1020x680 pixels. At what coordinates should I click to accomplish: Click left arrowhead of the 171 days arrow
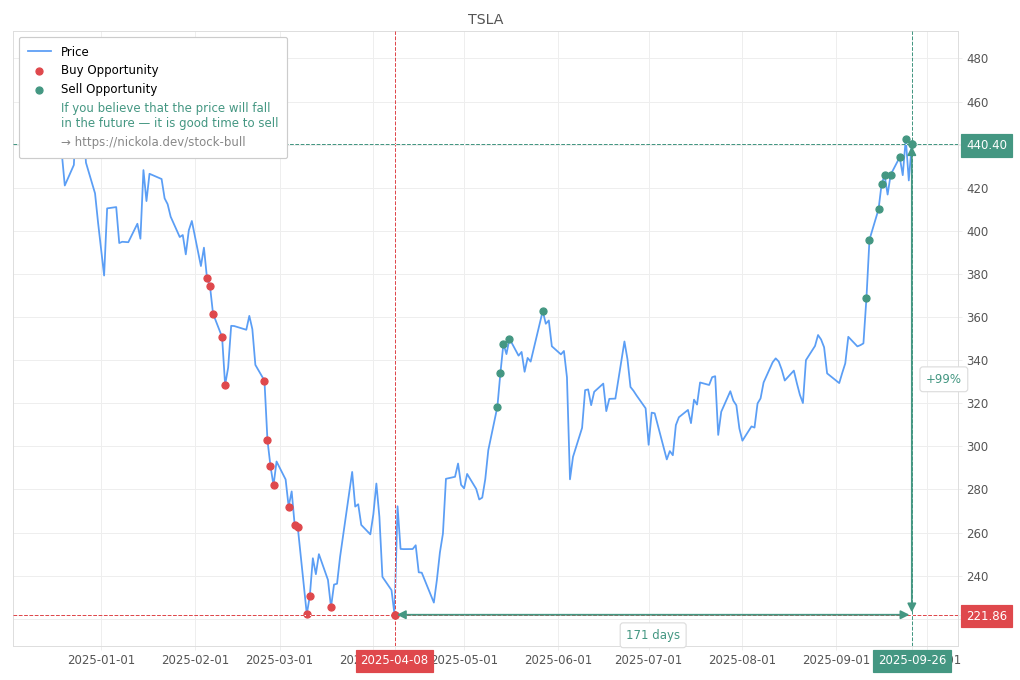(x=402, y=615)
